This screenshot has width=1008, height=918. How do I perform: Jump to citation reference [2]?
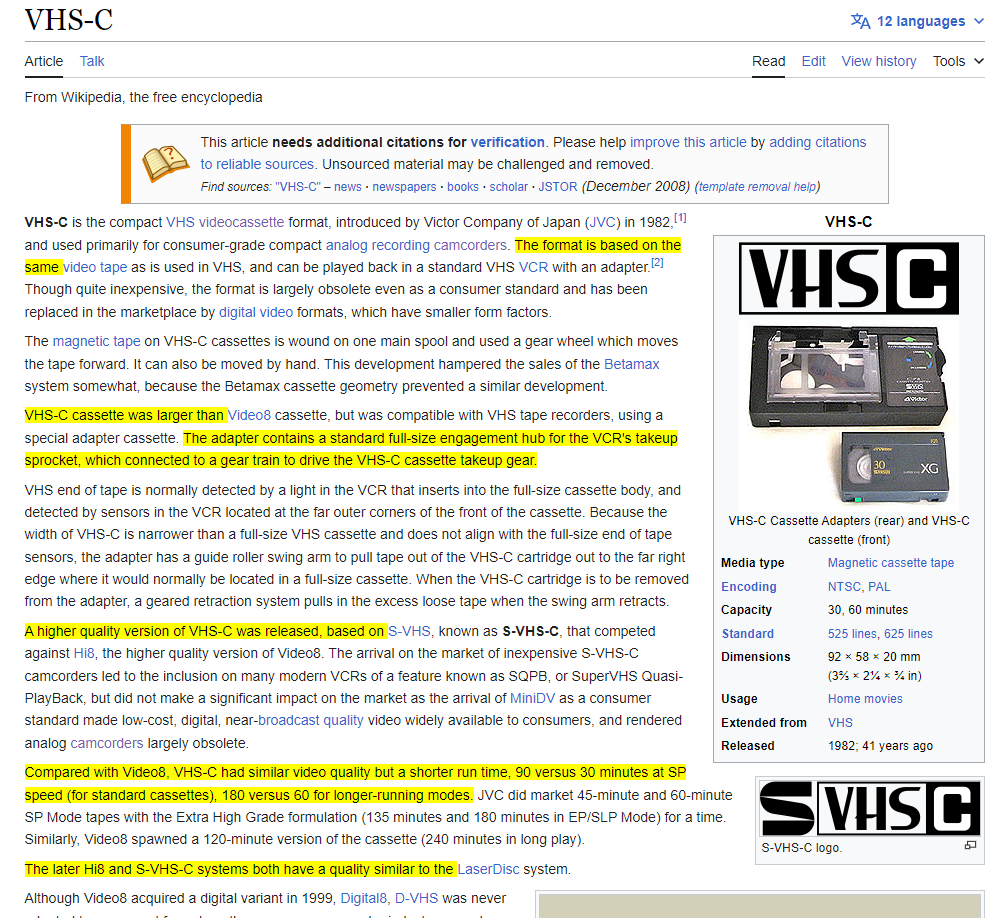point(657,262)
